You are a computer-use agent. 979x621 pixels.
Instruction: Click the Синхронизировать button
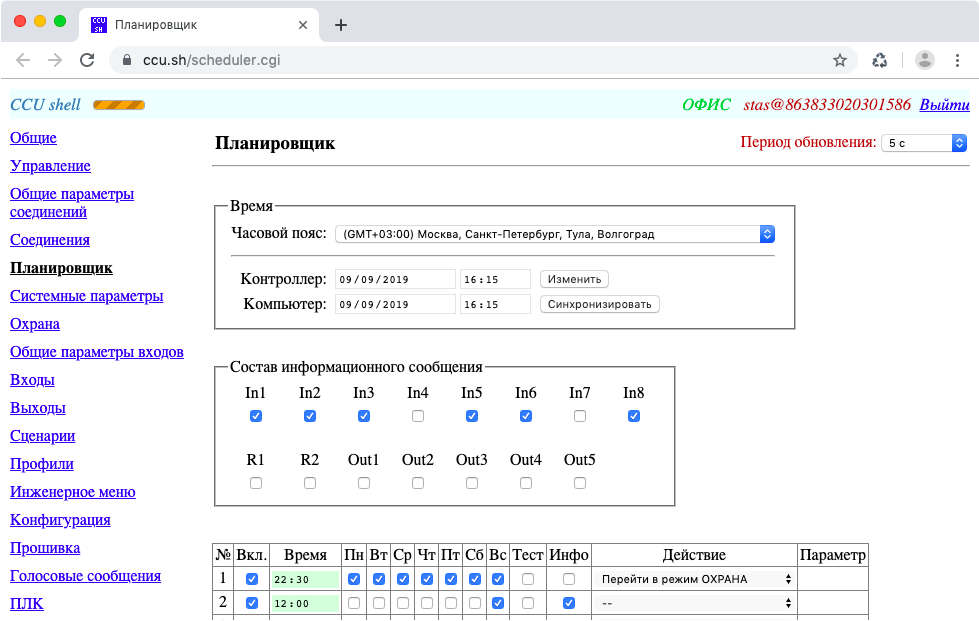coord(599,304)
